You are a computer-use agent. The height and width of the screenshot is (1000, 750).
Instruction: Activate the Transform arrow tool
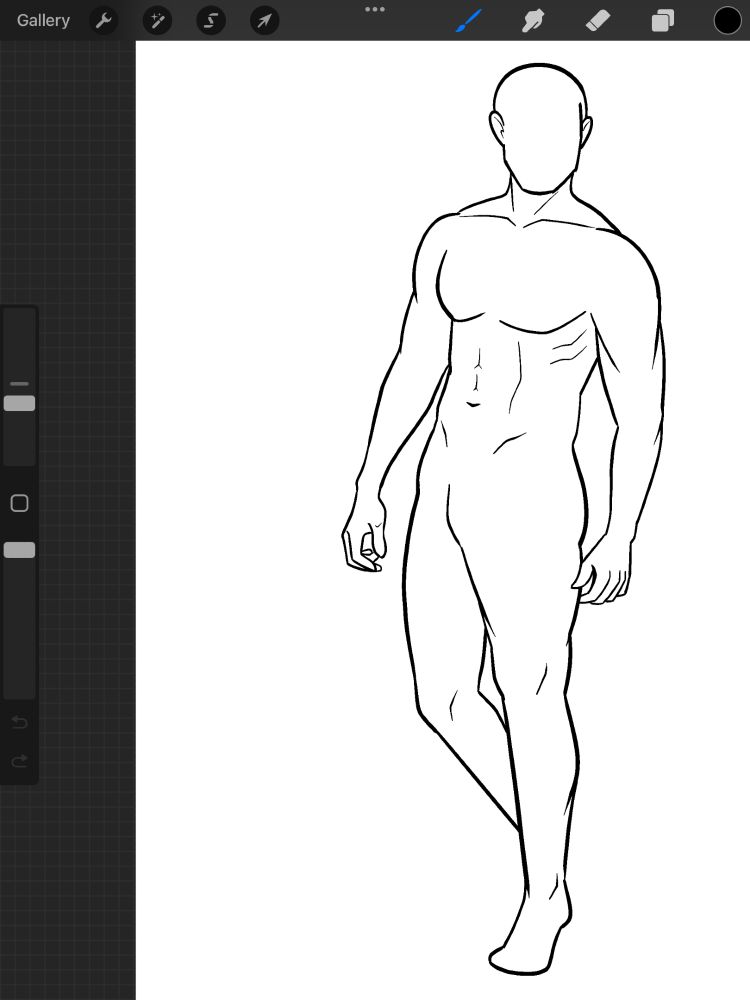click(265, 21)
